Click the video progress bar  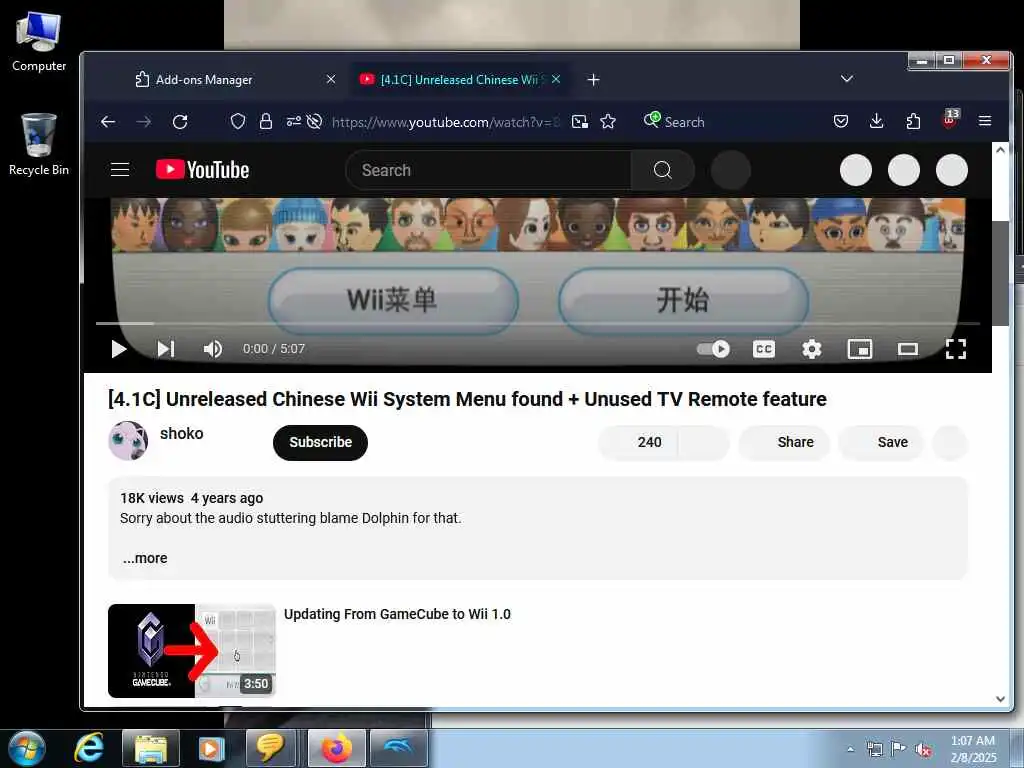tap(537, 323)
